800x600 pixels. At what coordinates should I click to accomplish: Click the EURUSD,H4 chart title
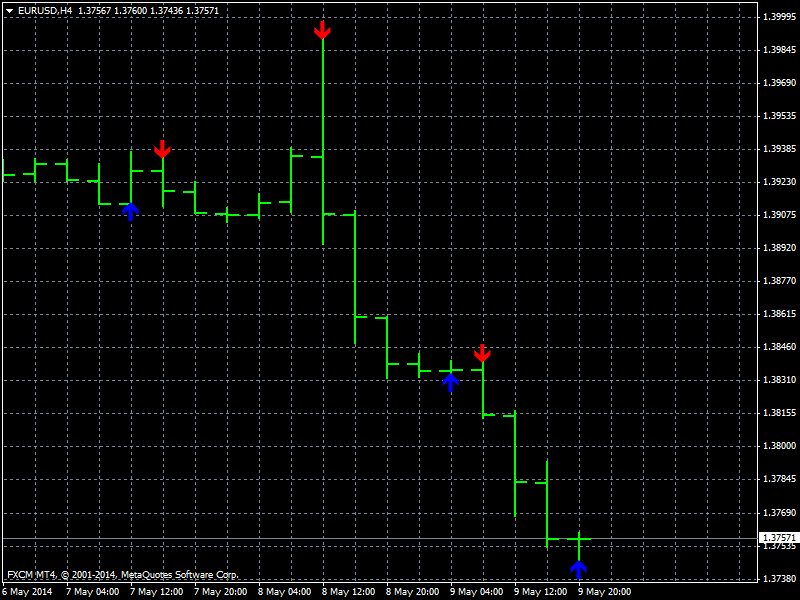pos(45,10)
